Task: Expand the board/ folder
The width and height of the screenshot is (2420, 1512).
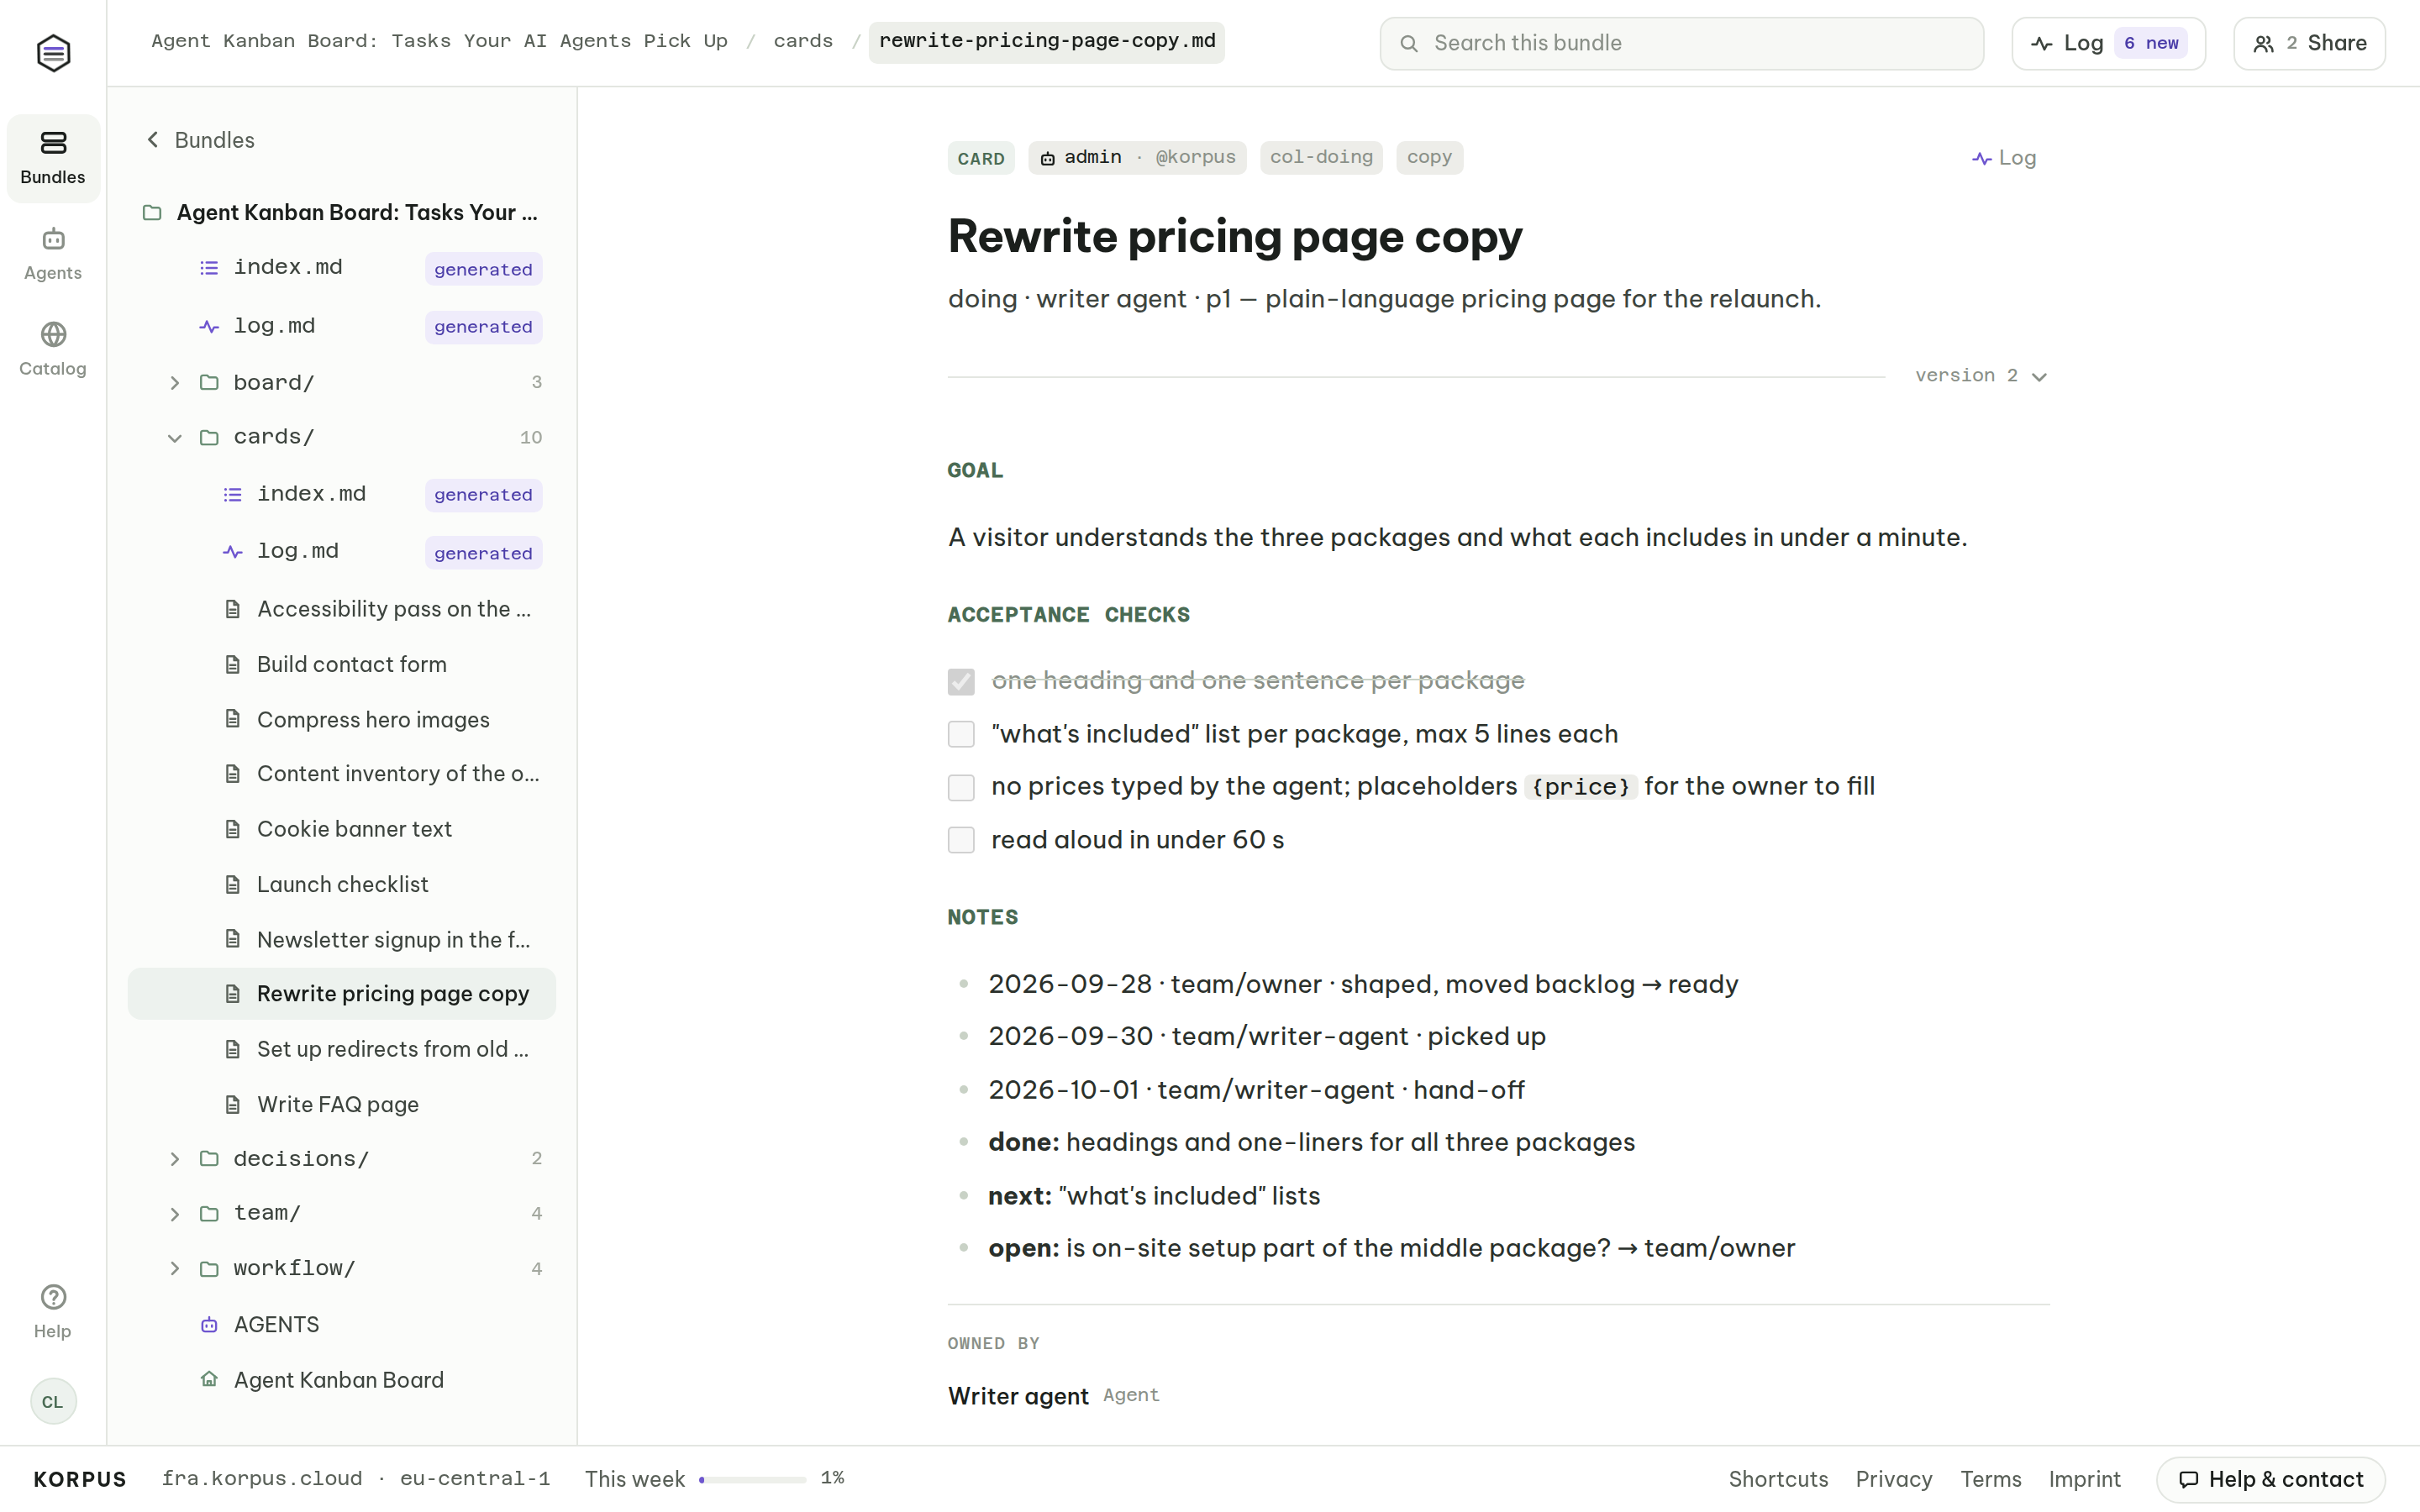Action: pyautogui.click(x=175, y=383)
